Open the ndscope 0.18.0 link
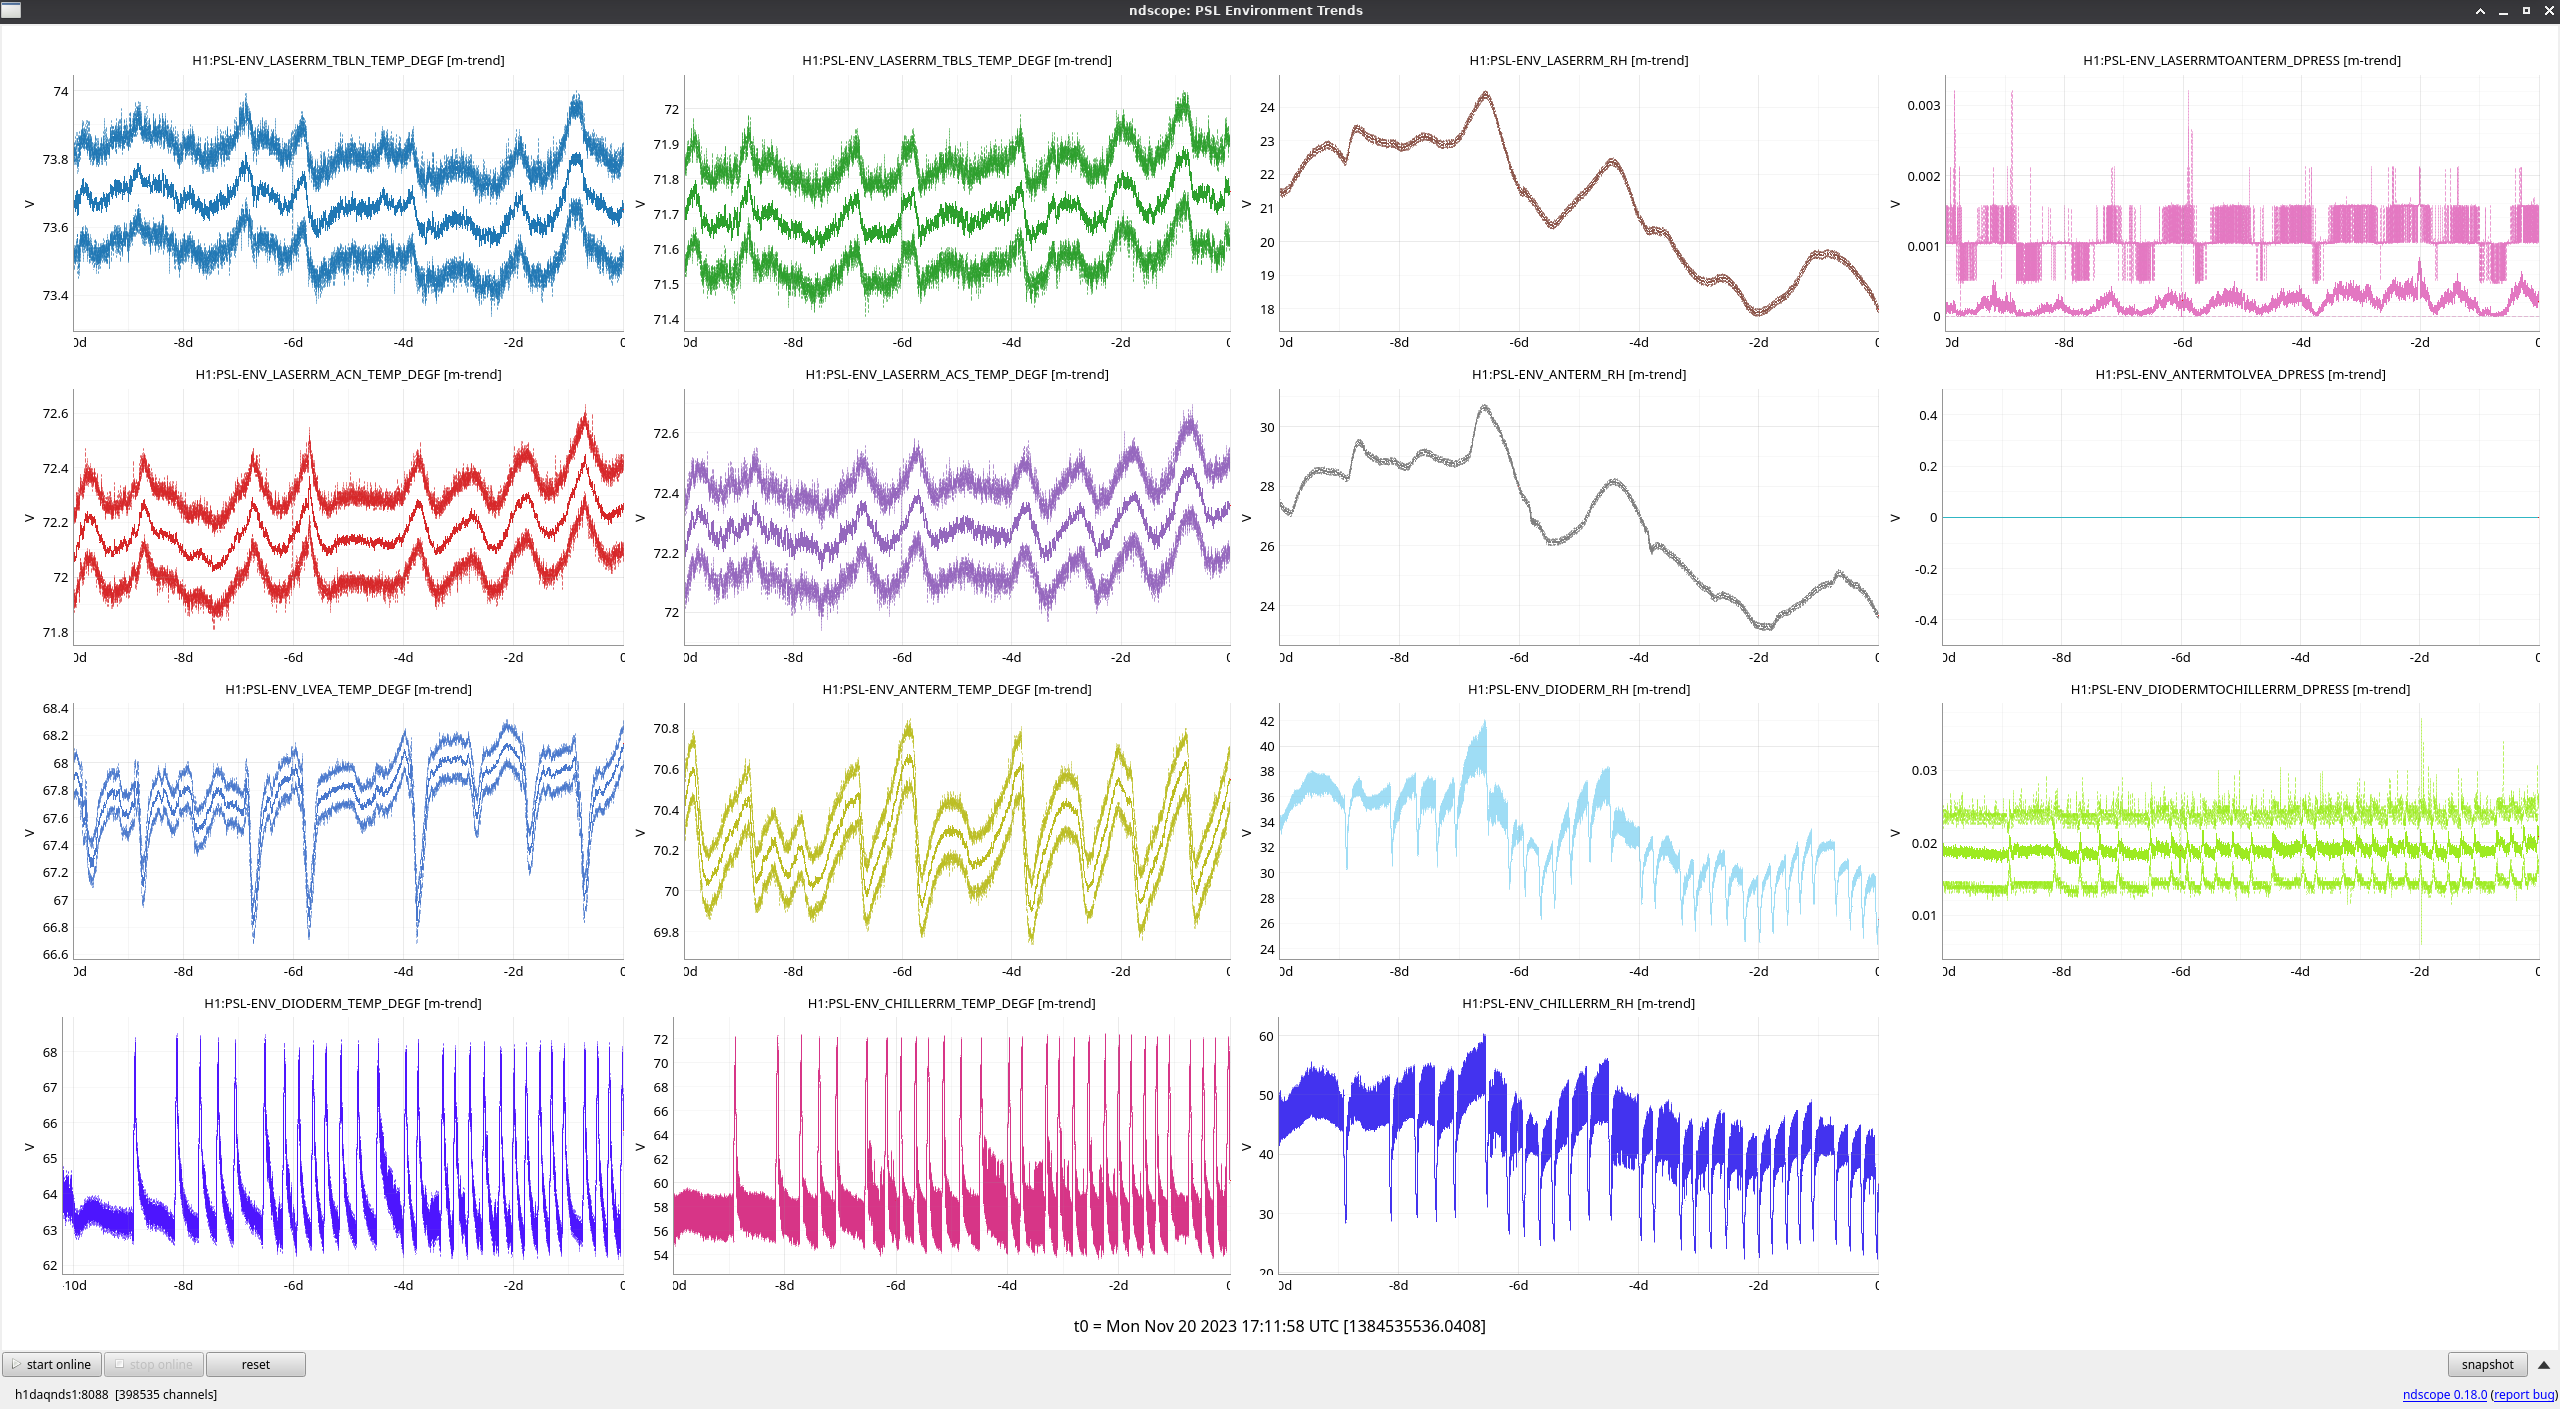 click(2444, 1394)
